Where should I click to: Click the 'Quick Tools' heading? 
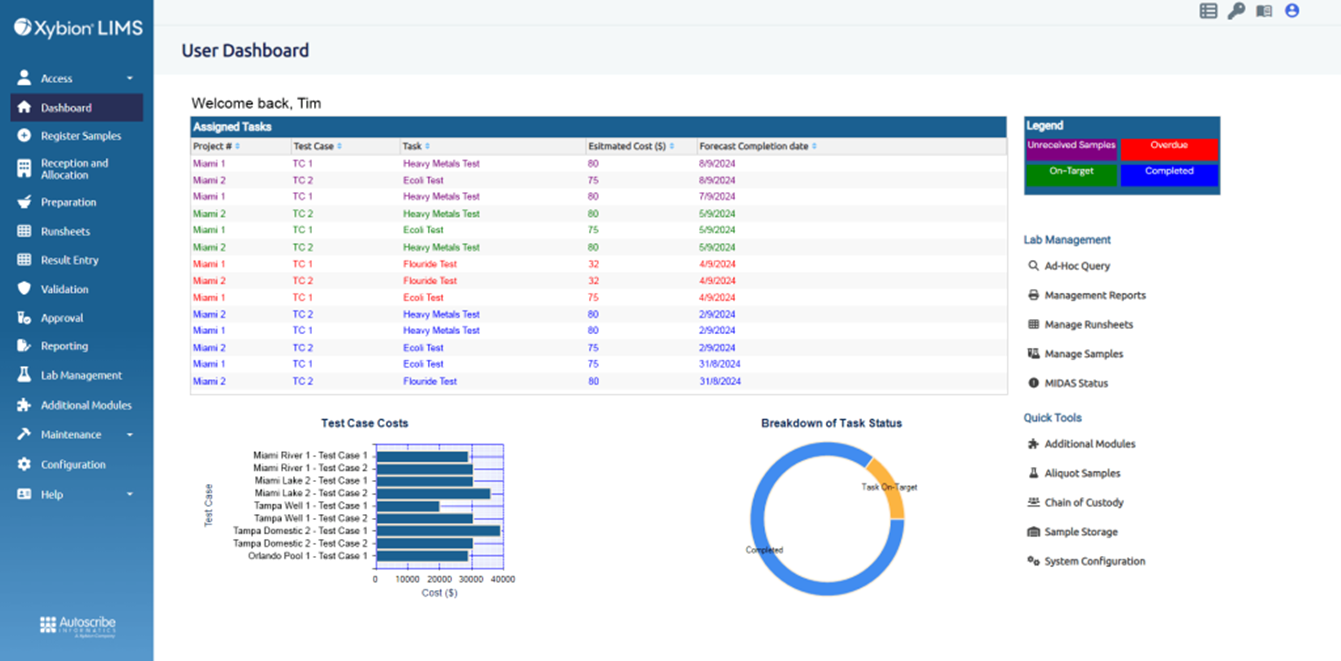(1052, 418)
